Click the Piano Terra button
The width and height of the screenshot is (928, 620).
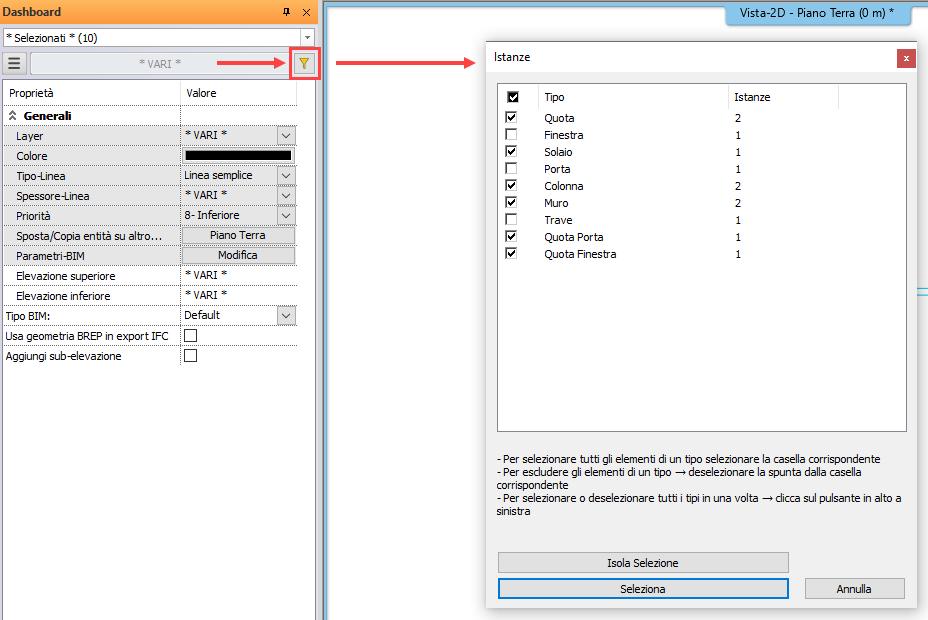pos(238,235)
